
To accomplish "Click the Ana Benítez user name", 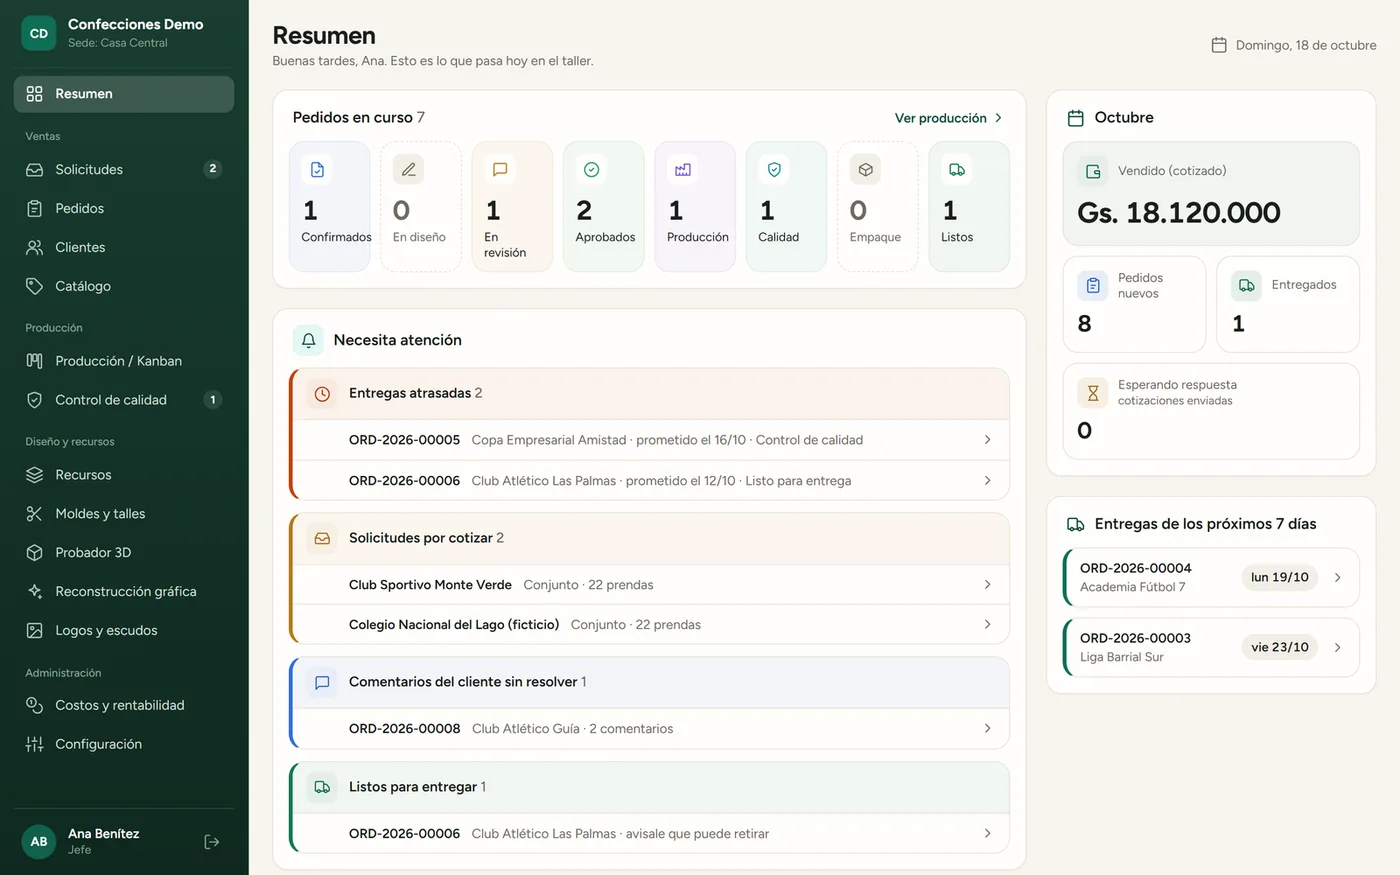I will 104,834.
